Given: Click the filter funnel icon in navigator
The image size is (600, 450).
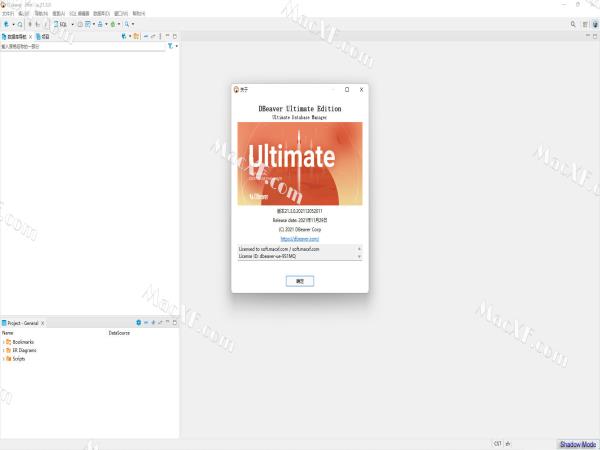Looking at the screenshot, I should coord(170,46).
